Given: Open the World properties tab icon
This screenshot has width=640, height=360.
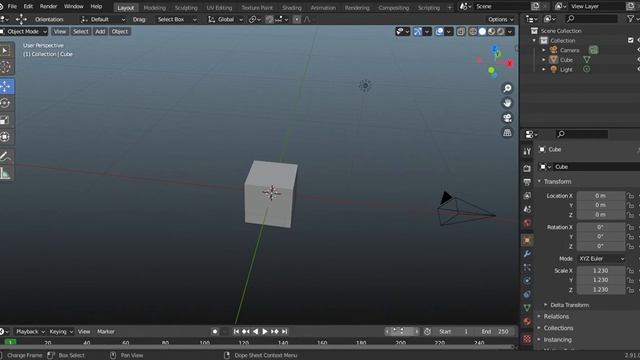Looking at the screenshot, I should (527, 222).
